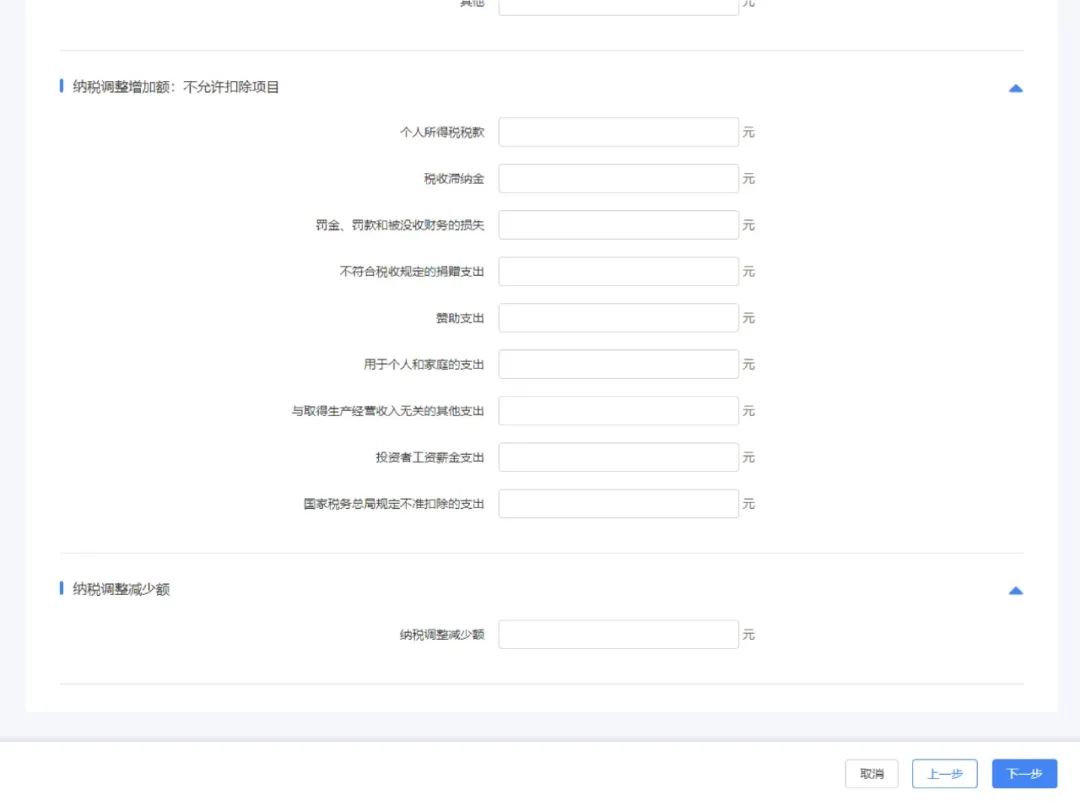This screenshot has width=1080, height=806.
Task: Focus the 国家税务总局规定不准扣除的支出 field
Action: [618, 504]
